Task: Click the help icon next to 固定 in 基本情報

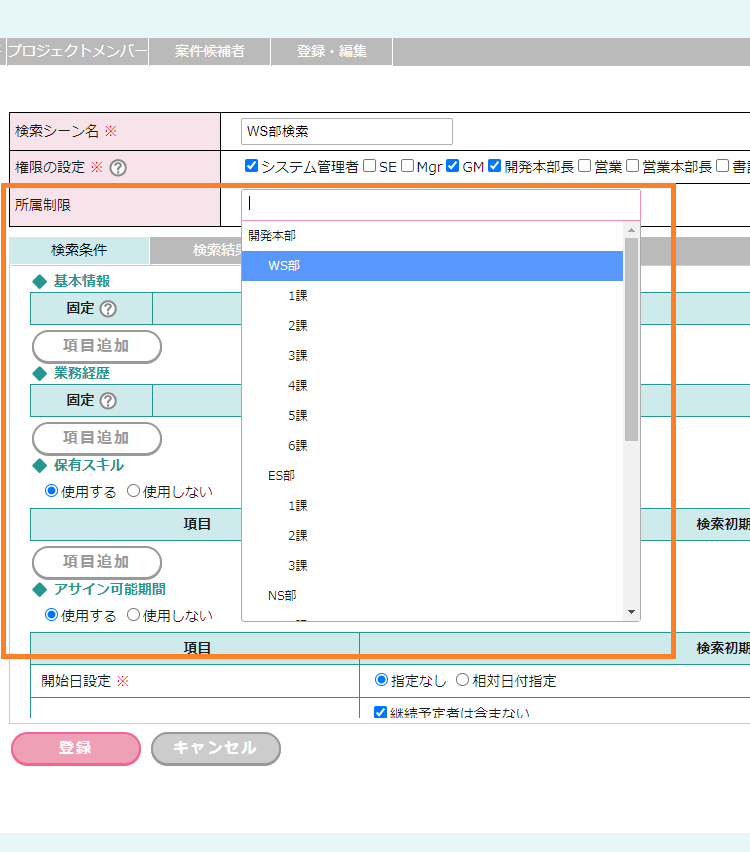Action: (x=108, y=309)
